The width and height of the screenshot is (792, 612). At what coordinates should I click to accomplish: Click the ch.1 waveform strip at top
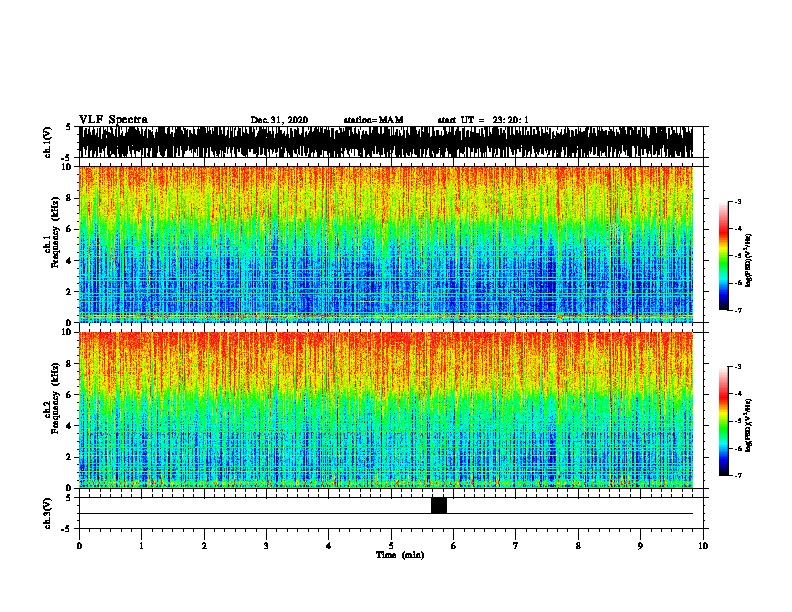(x=386, y=142)
